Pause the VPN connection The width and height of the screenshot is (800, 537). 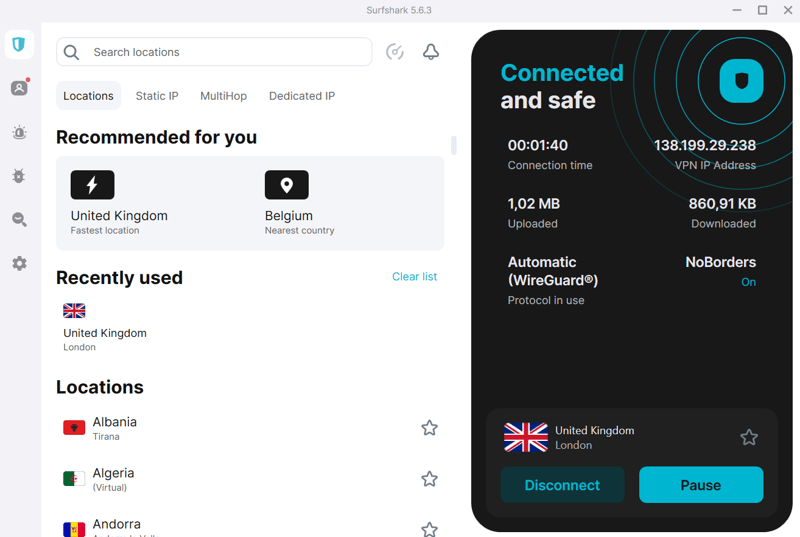[x=701, y=485]
